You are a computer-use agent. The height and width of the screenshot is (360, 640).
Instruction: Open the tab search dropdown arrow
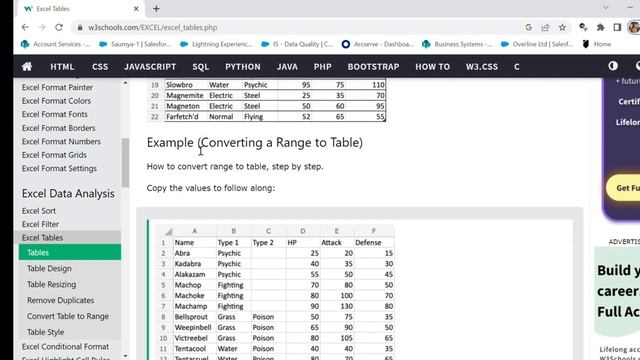click(x=606, y=7)
